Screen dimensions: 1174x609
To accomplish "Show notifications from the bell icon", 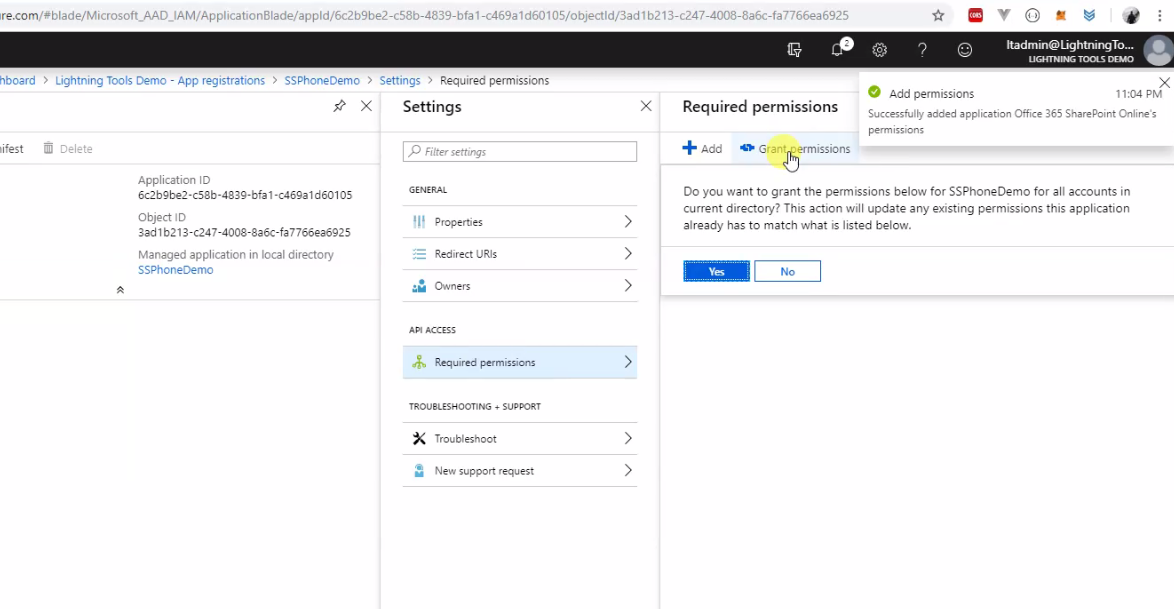I will click(x=838, y=49).
